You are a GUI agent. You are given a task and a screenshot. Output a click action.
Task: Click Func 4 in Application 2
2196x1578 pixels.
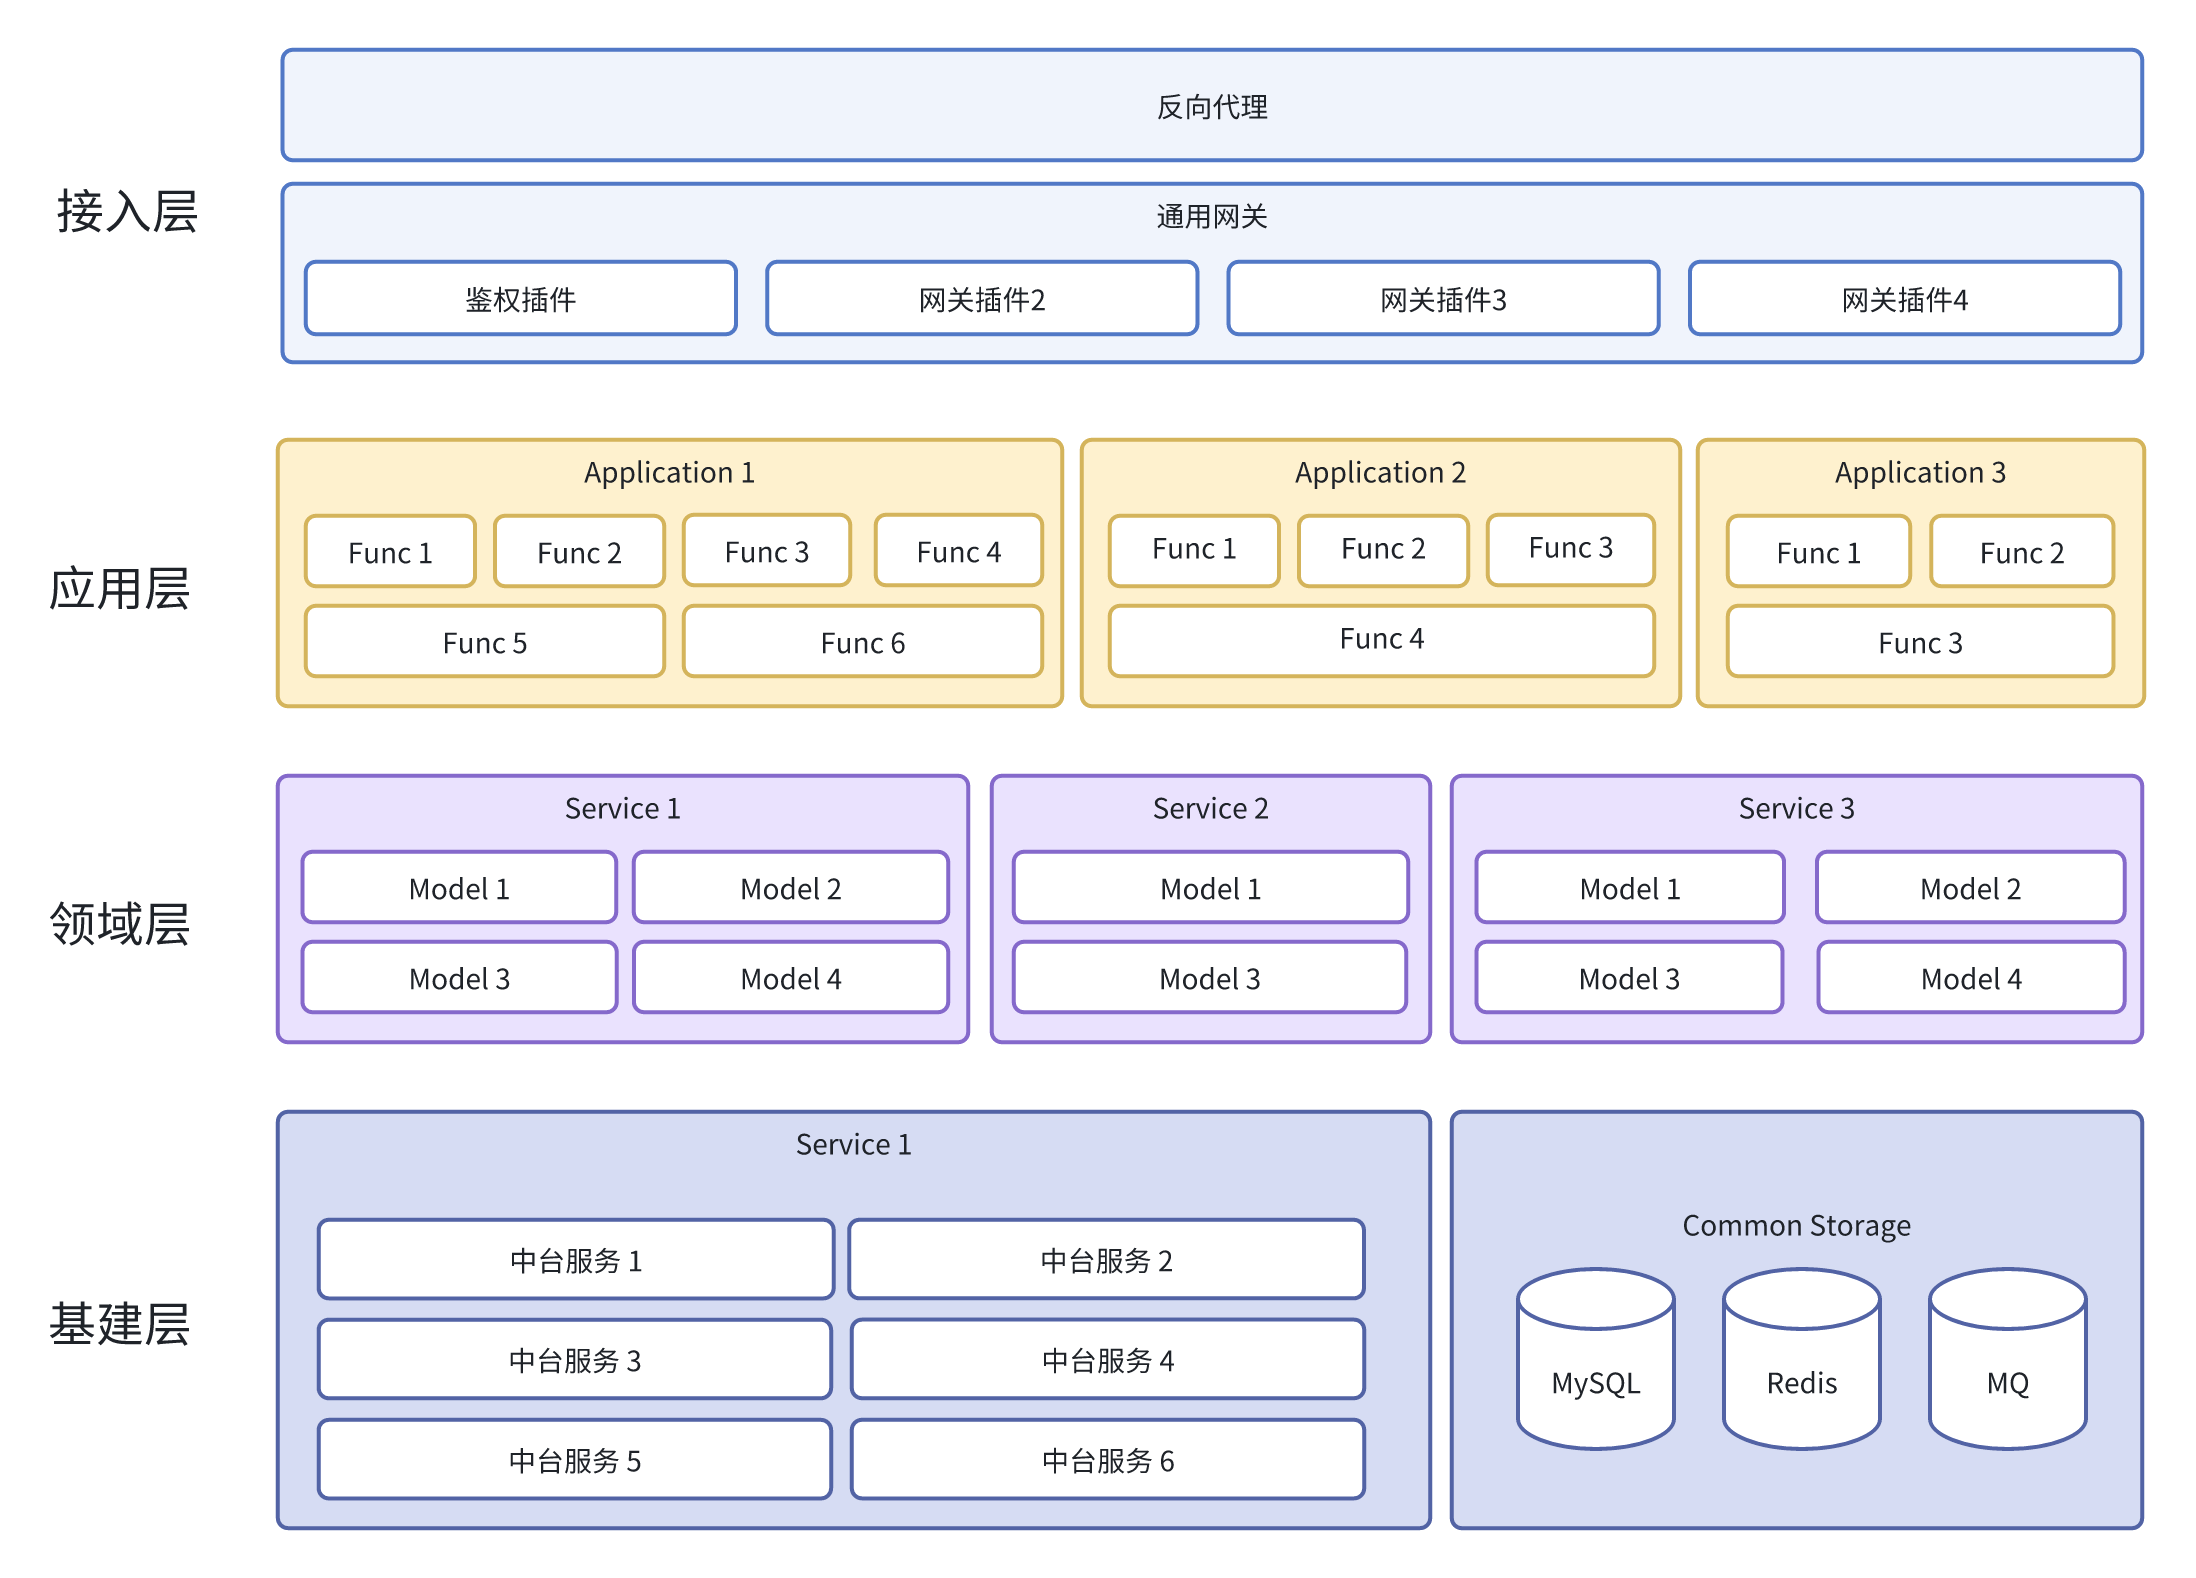(x=1381, y=639)
